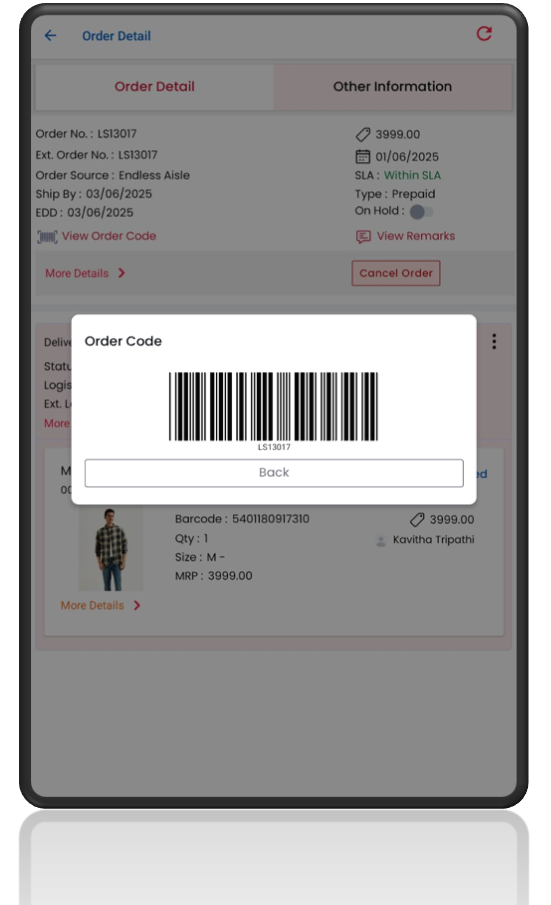
Task: Switch to the Other Information tab
Action: tap(392, 87)
